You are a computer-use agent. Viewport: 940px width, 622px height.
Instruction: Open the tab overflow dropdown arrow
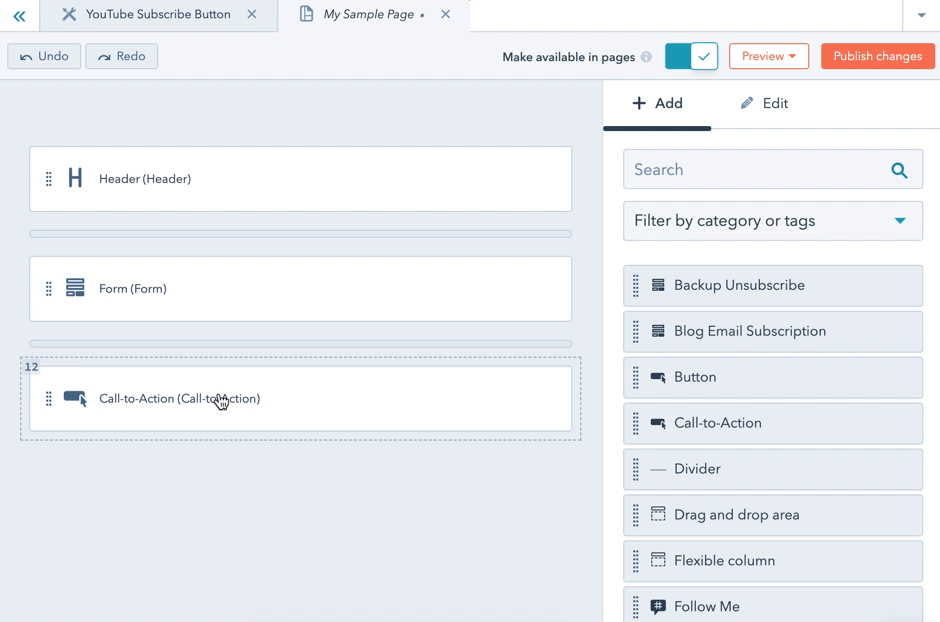coord(921,15)
